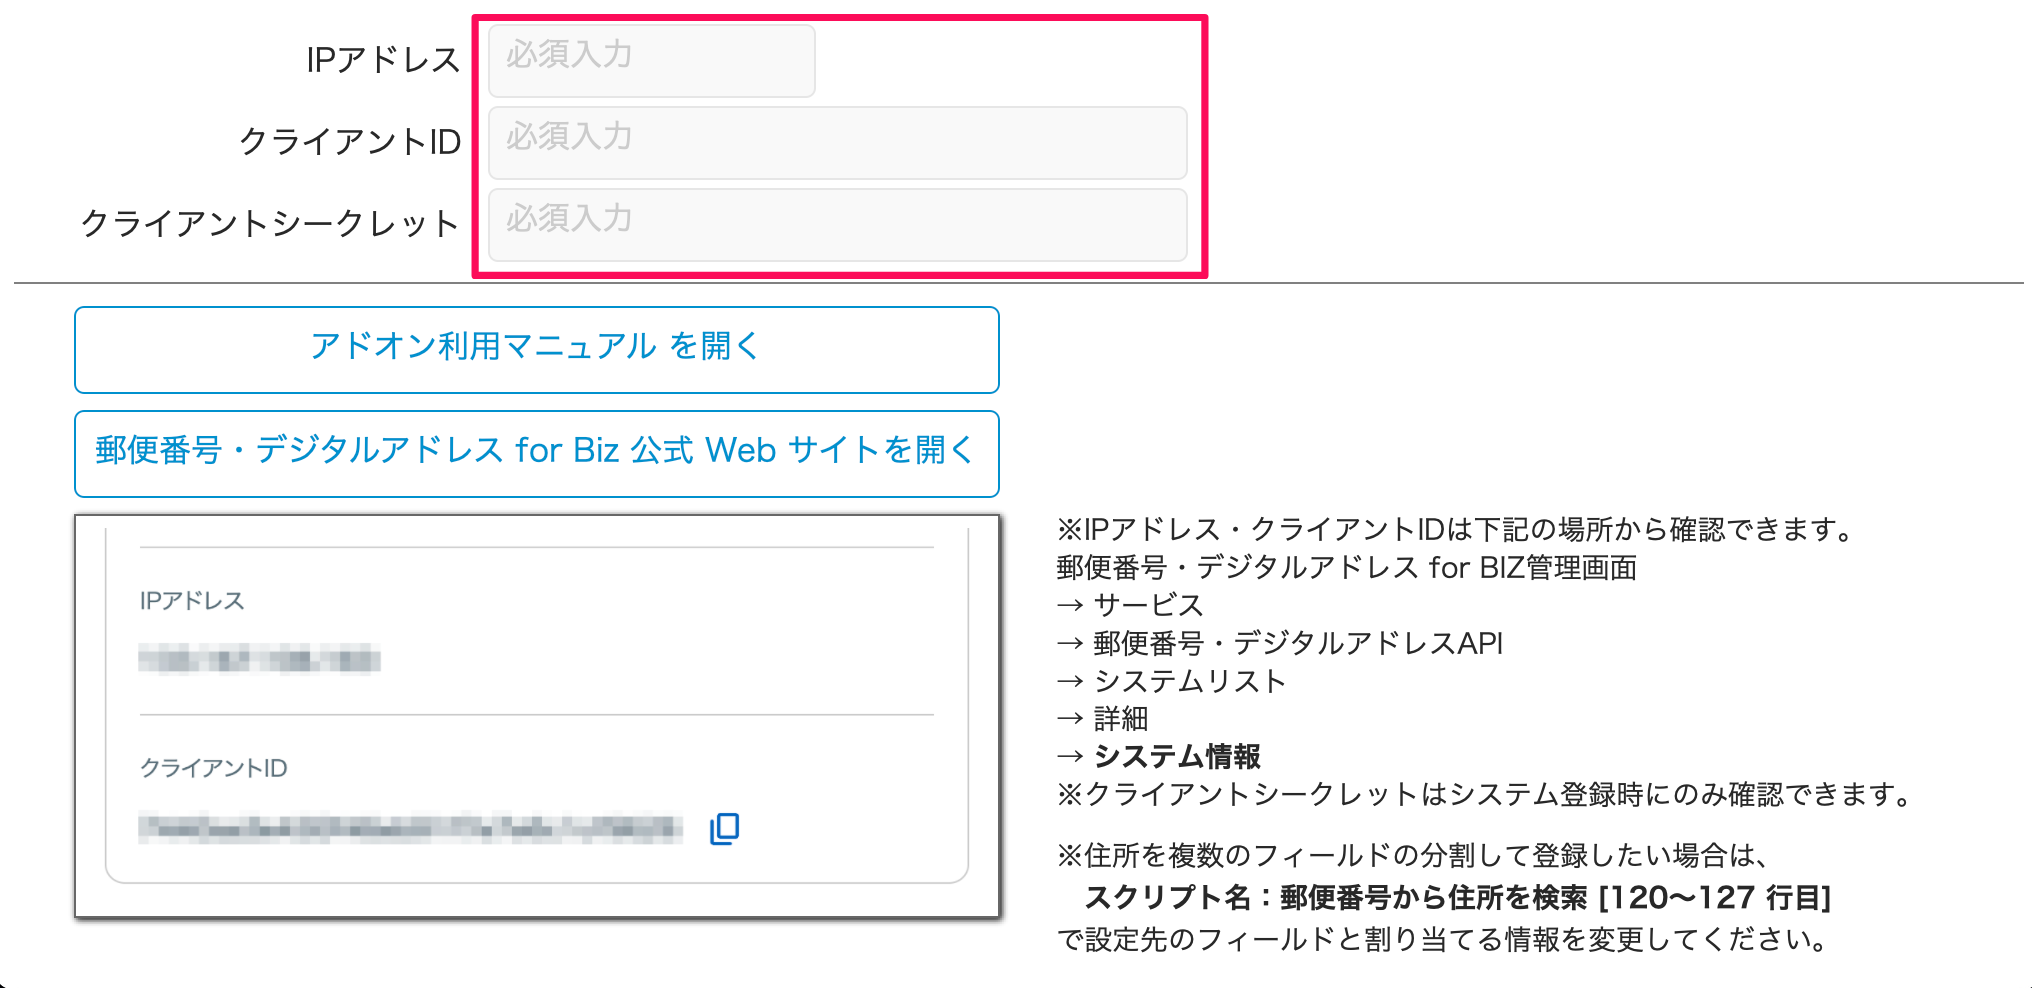Select the クライアントID heading inside the preview image
The image size is (2032, 988).
tap(214, 768)
